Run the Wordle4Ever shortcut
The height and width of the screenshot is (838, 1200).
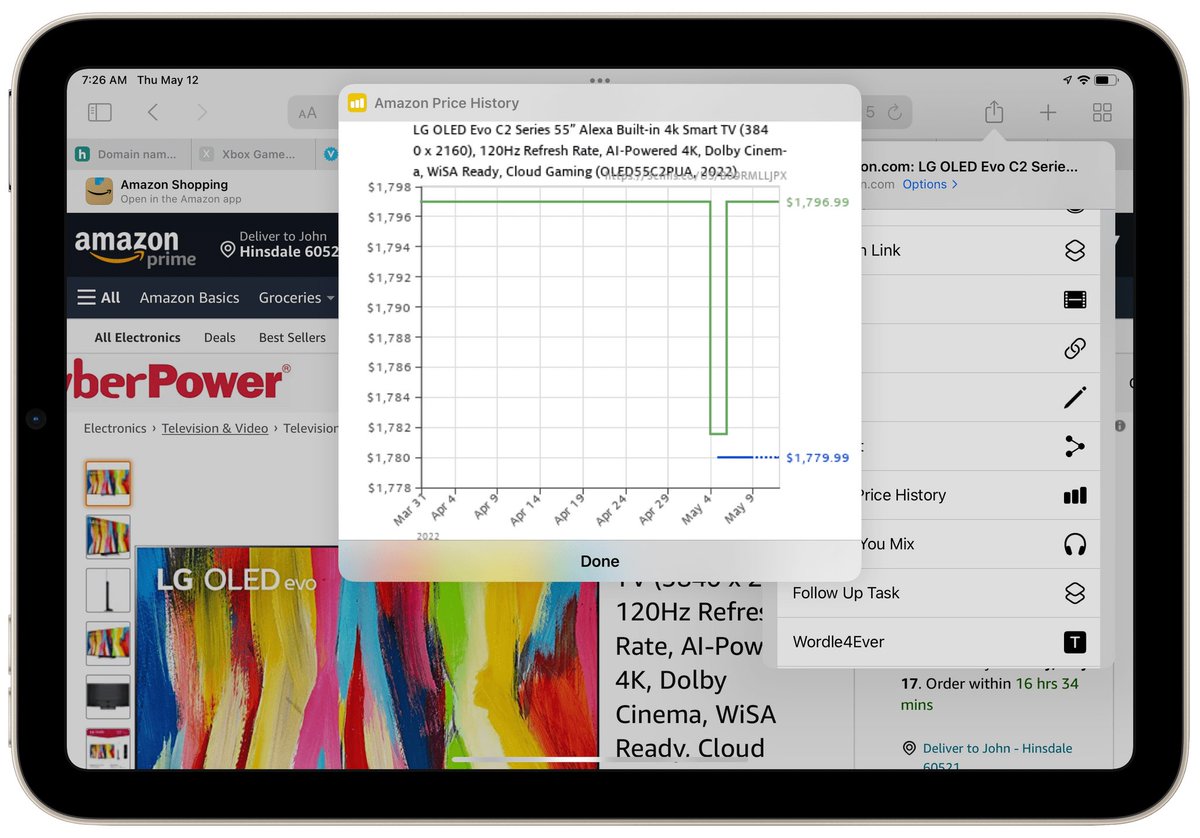938,642
